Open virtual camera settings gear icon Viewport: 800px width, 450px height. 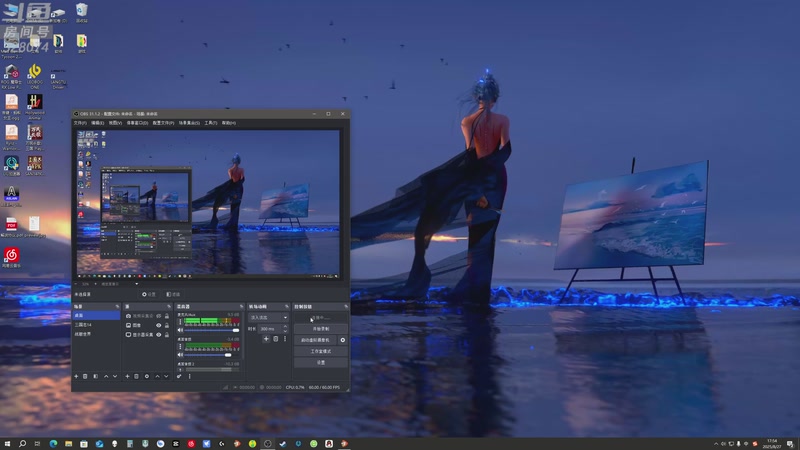click(342, 340)
